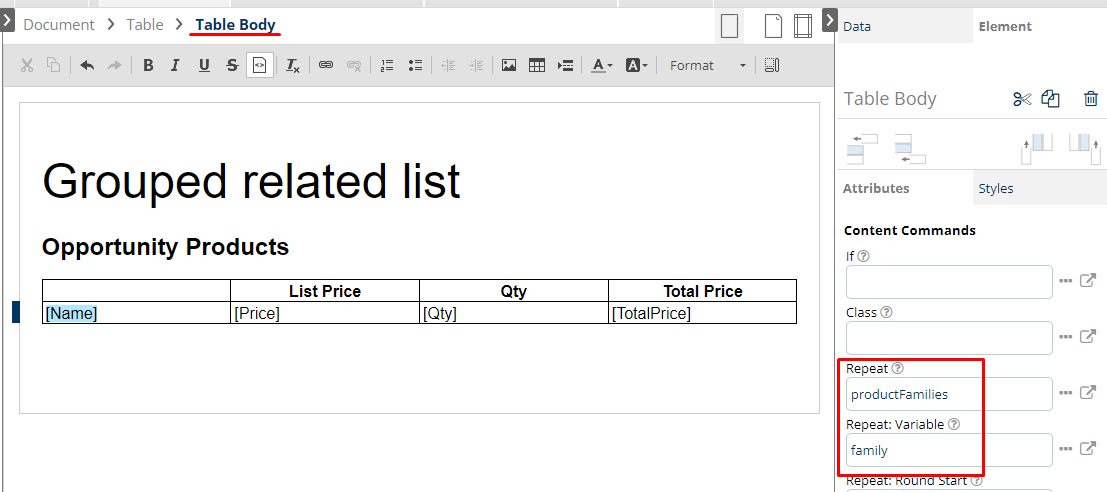Click the Insert Image icon in toolbar
1107x492 pixels.
[509, 65]
